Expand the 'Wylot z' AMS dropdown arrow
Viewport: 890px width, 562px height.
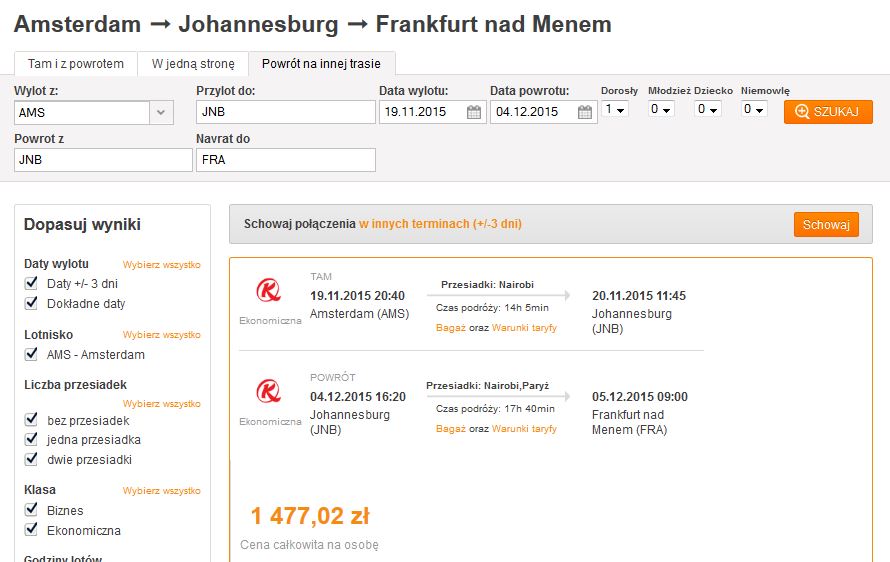coord(161,112)
